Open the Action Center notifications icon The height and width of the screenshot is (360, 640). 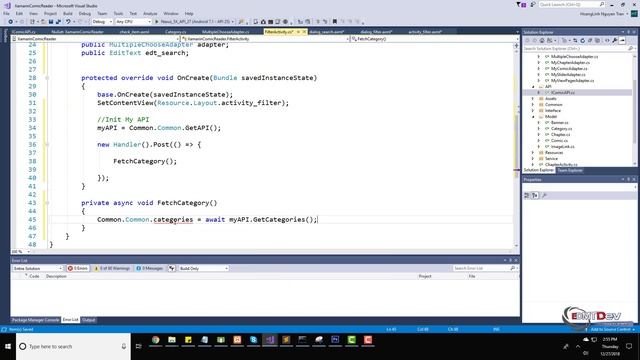(629, 346)
